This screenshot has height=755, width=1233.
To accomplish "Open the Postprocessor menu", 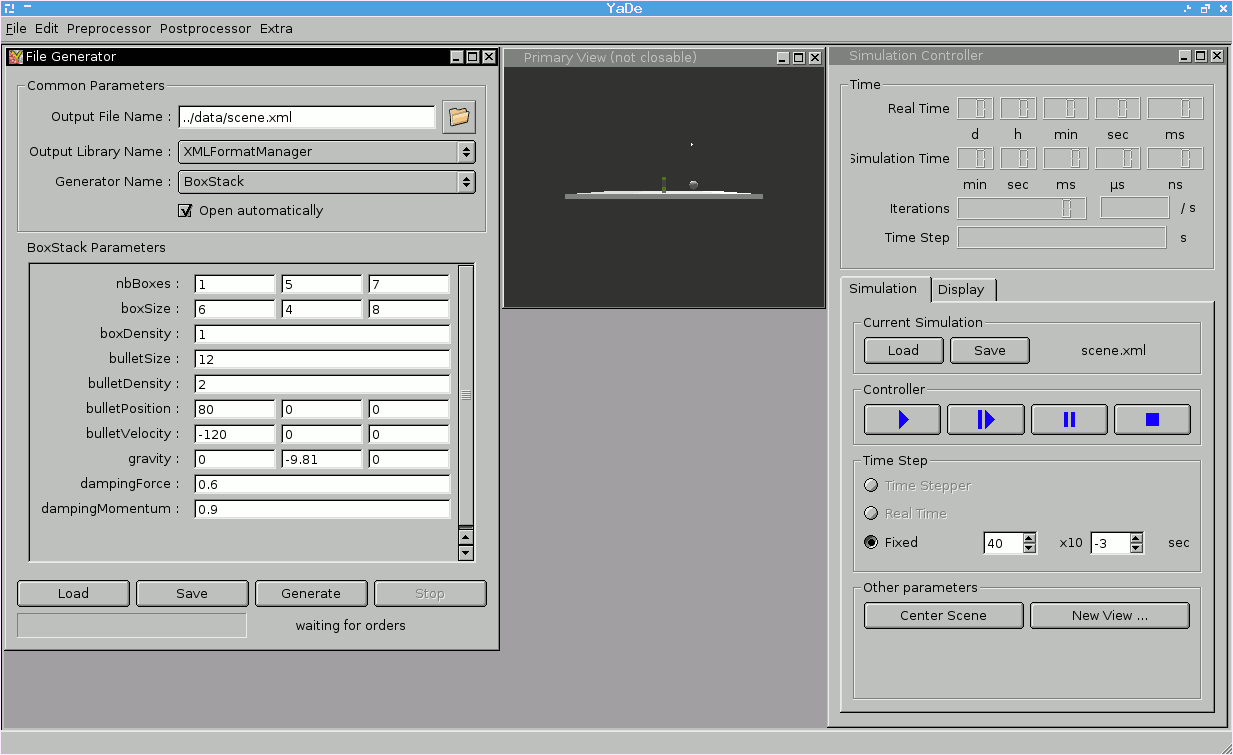I will (x=205, y=28).
